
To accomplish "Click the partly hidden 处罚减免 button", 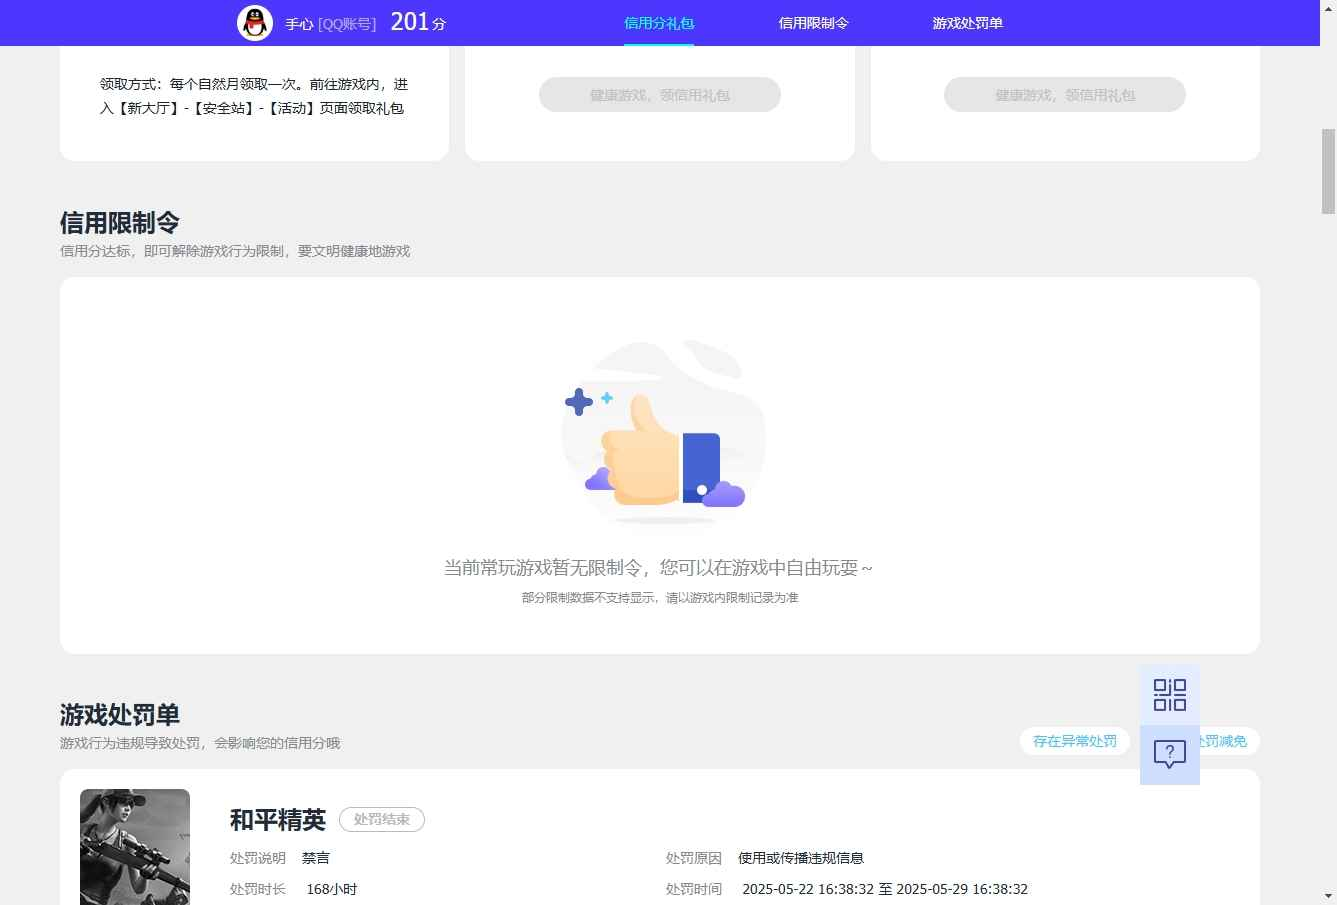I will coord(1229,741).
